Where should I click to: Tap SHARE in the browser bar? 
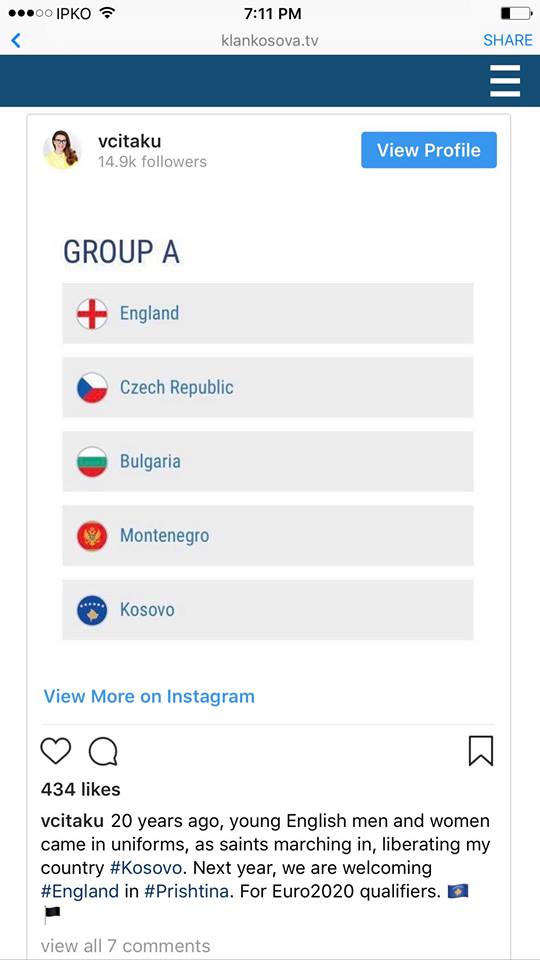[x=508, y=40]
